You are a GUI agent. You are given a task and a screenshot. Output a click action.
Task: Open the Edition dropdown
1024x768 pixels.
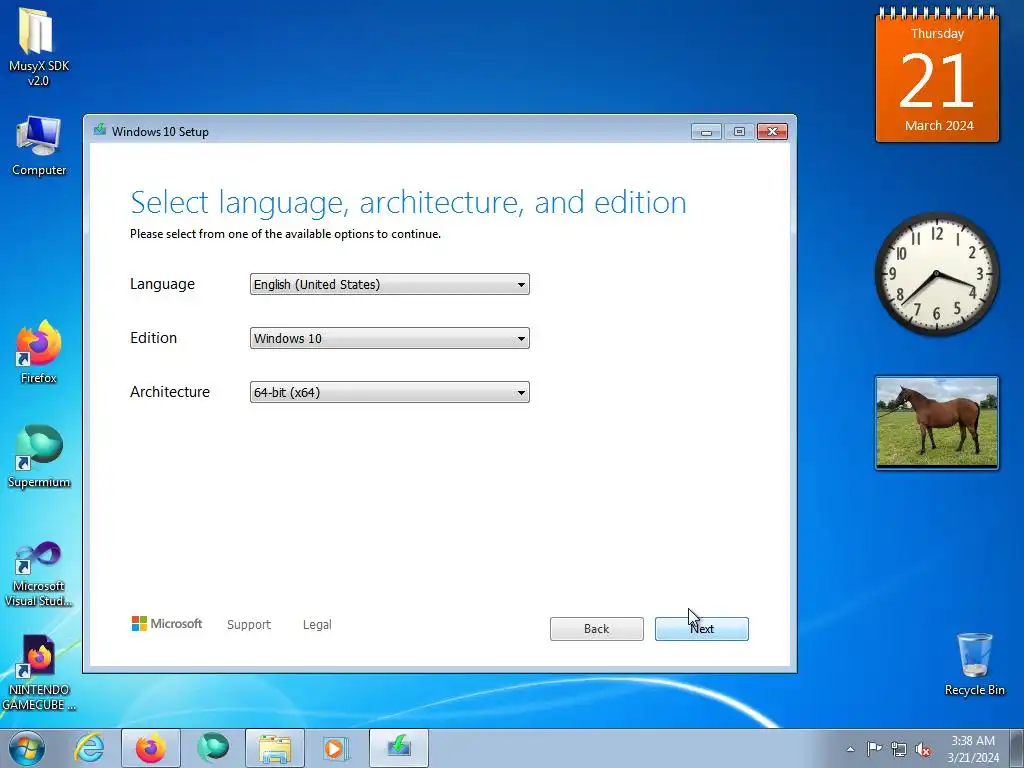[390, 338]
